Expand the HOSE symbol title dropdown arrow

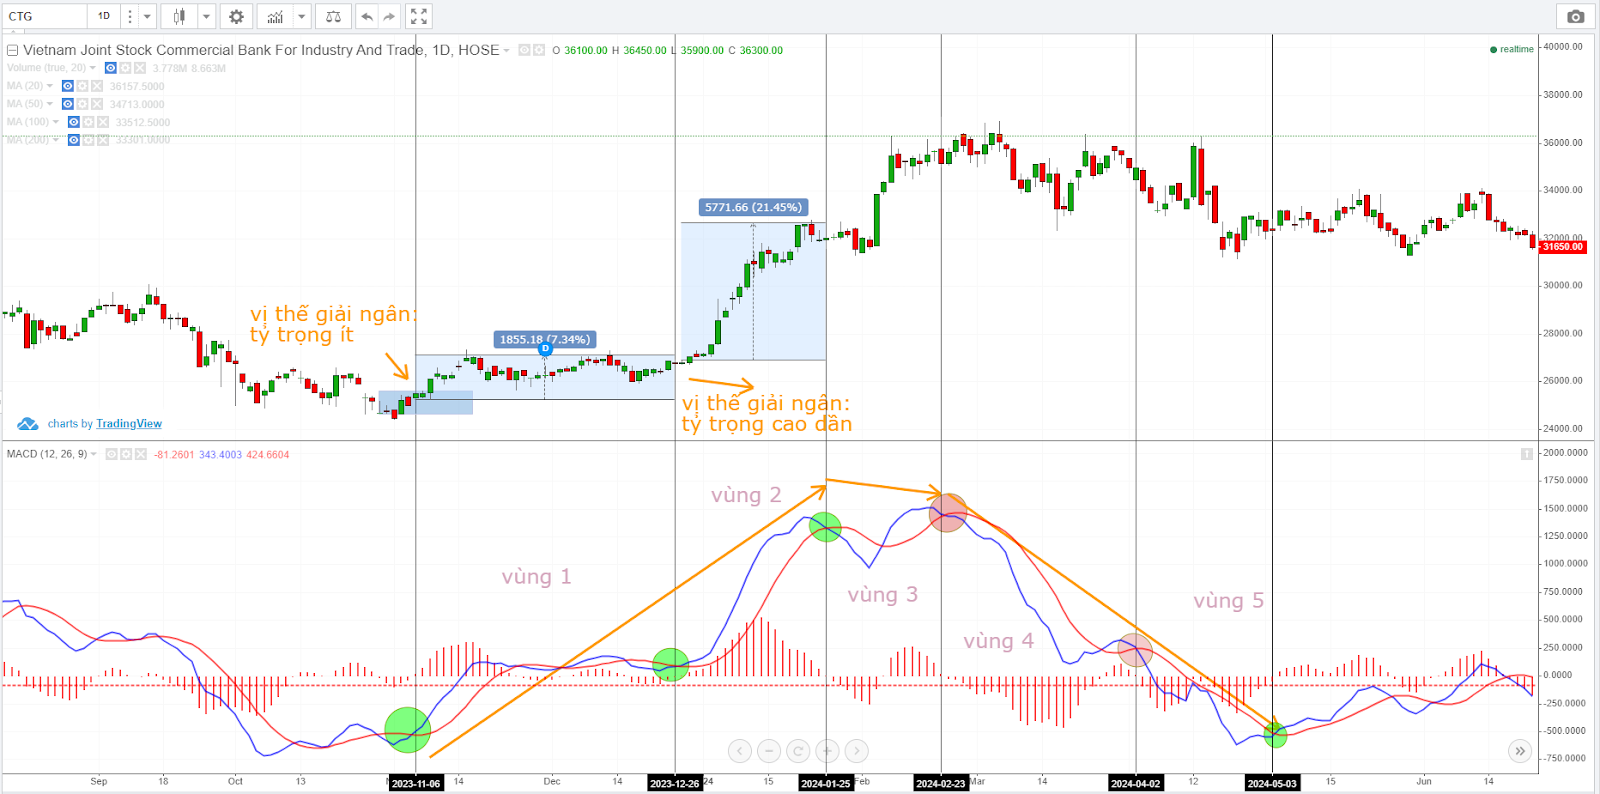[x=506, y=50]
